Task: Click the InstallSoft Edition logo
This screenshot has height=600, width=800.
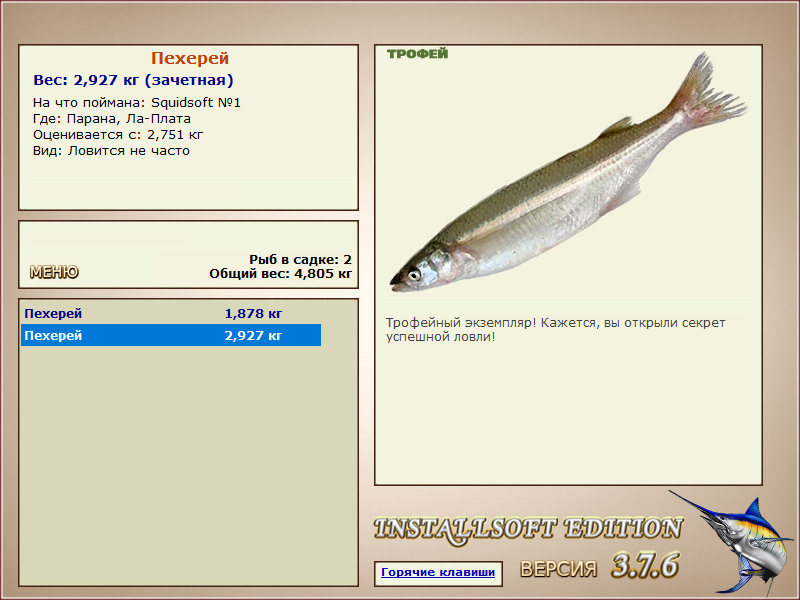Action: point(528,529)
